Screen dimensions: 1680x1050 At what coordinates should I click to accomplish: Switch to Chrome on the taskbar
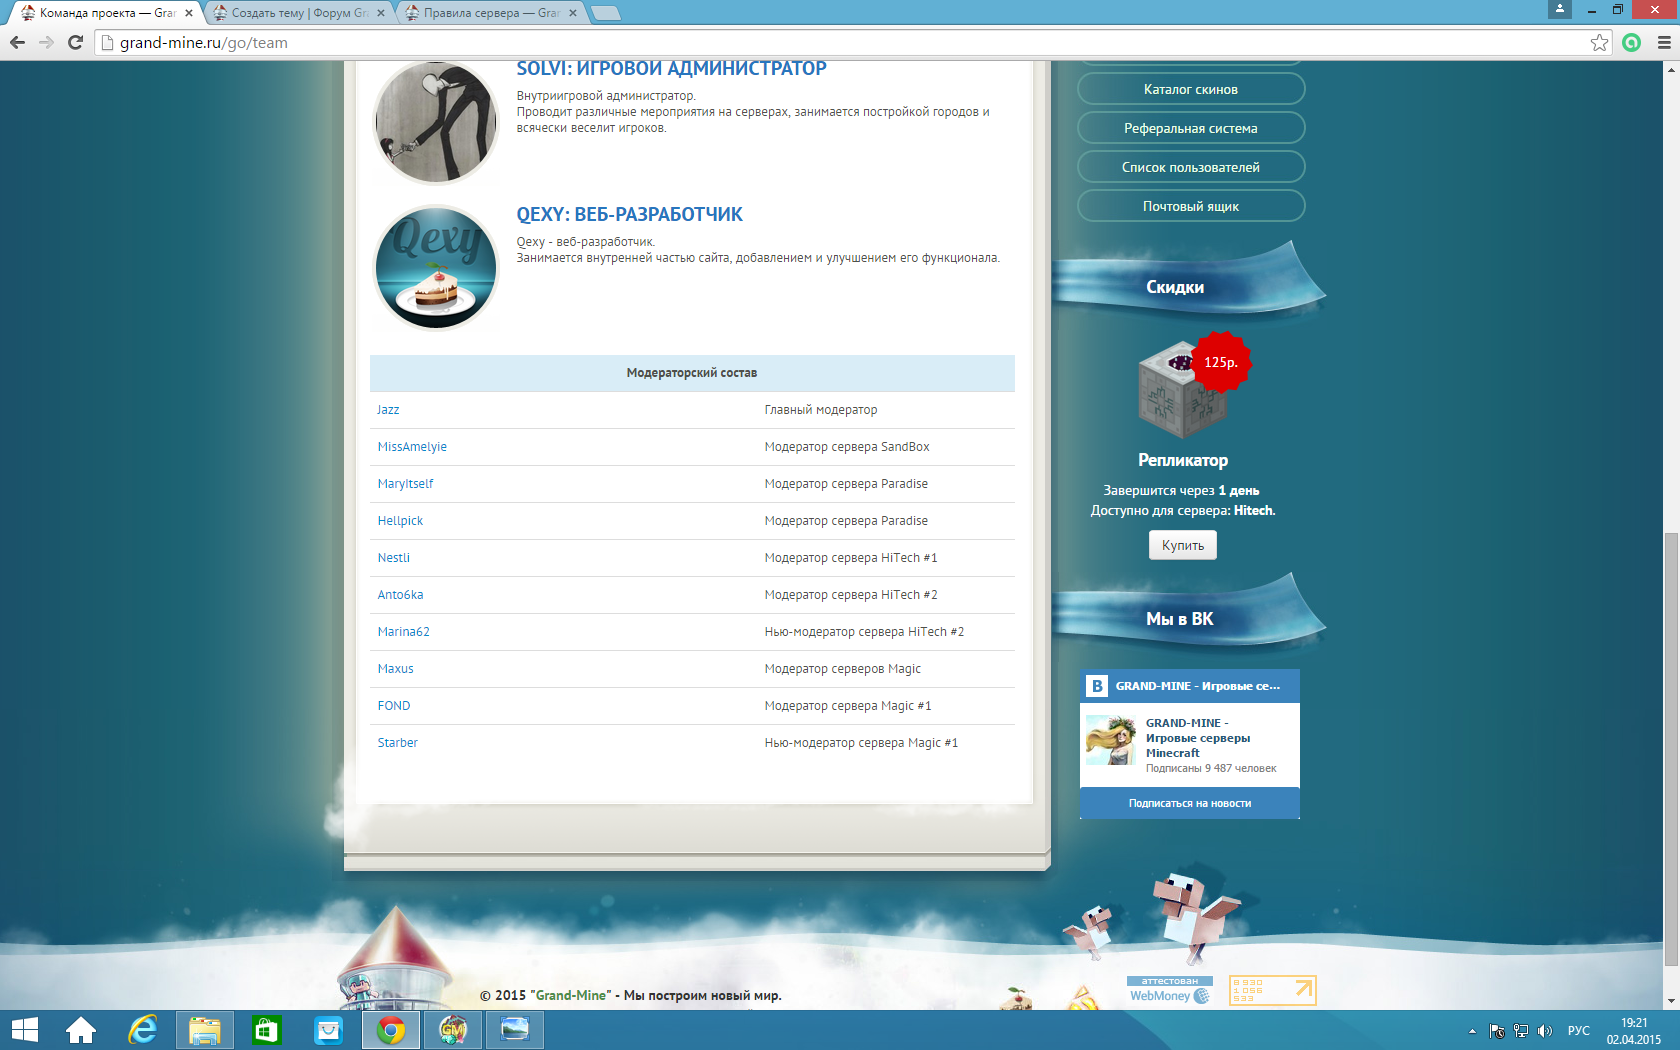pyautogui.click(x=391, y=1030)
